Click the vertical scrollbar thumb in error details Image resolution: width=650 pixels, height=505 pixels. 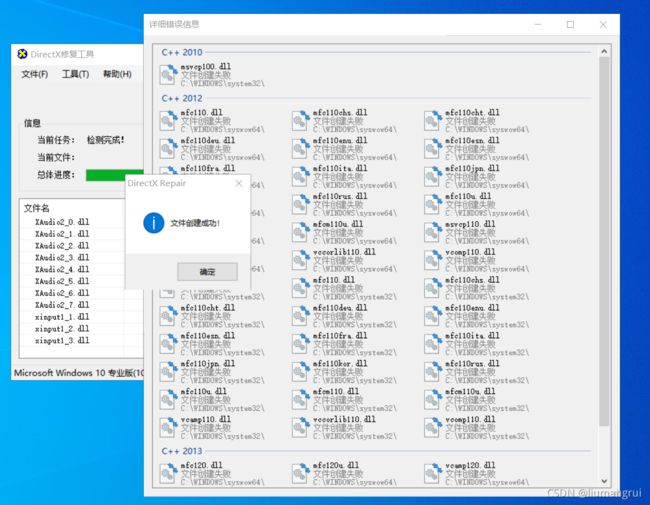(x=604, y=241)
